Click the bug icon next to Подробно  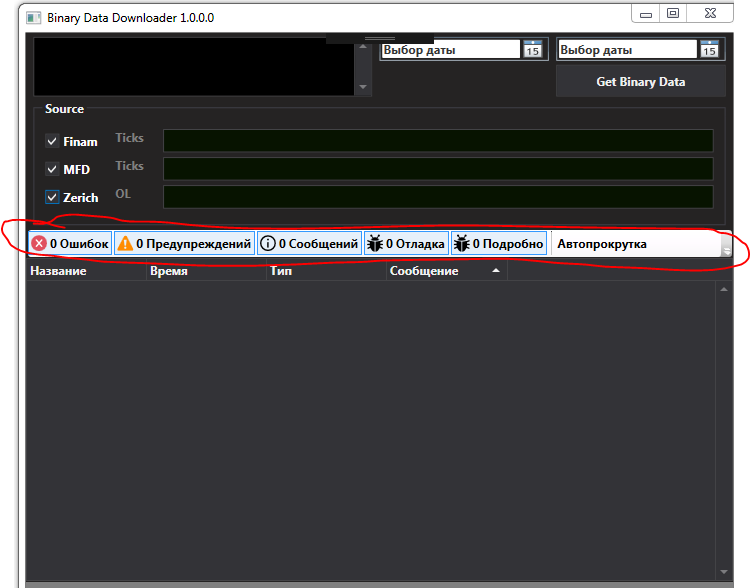point(461,243)
